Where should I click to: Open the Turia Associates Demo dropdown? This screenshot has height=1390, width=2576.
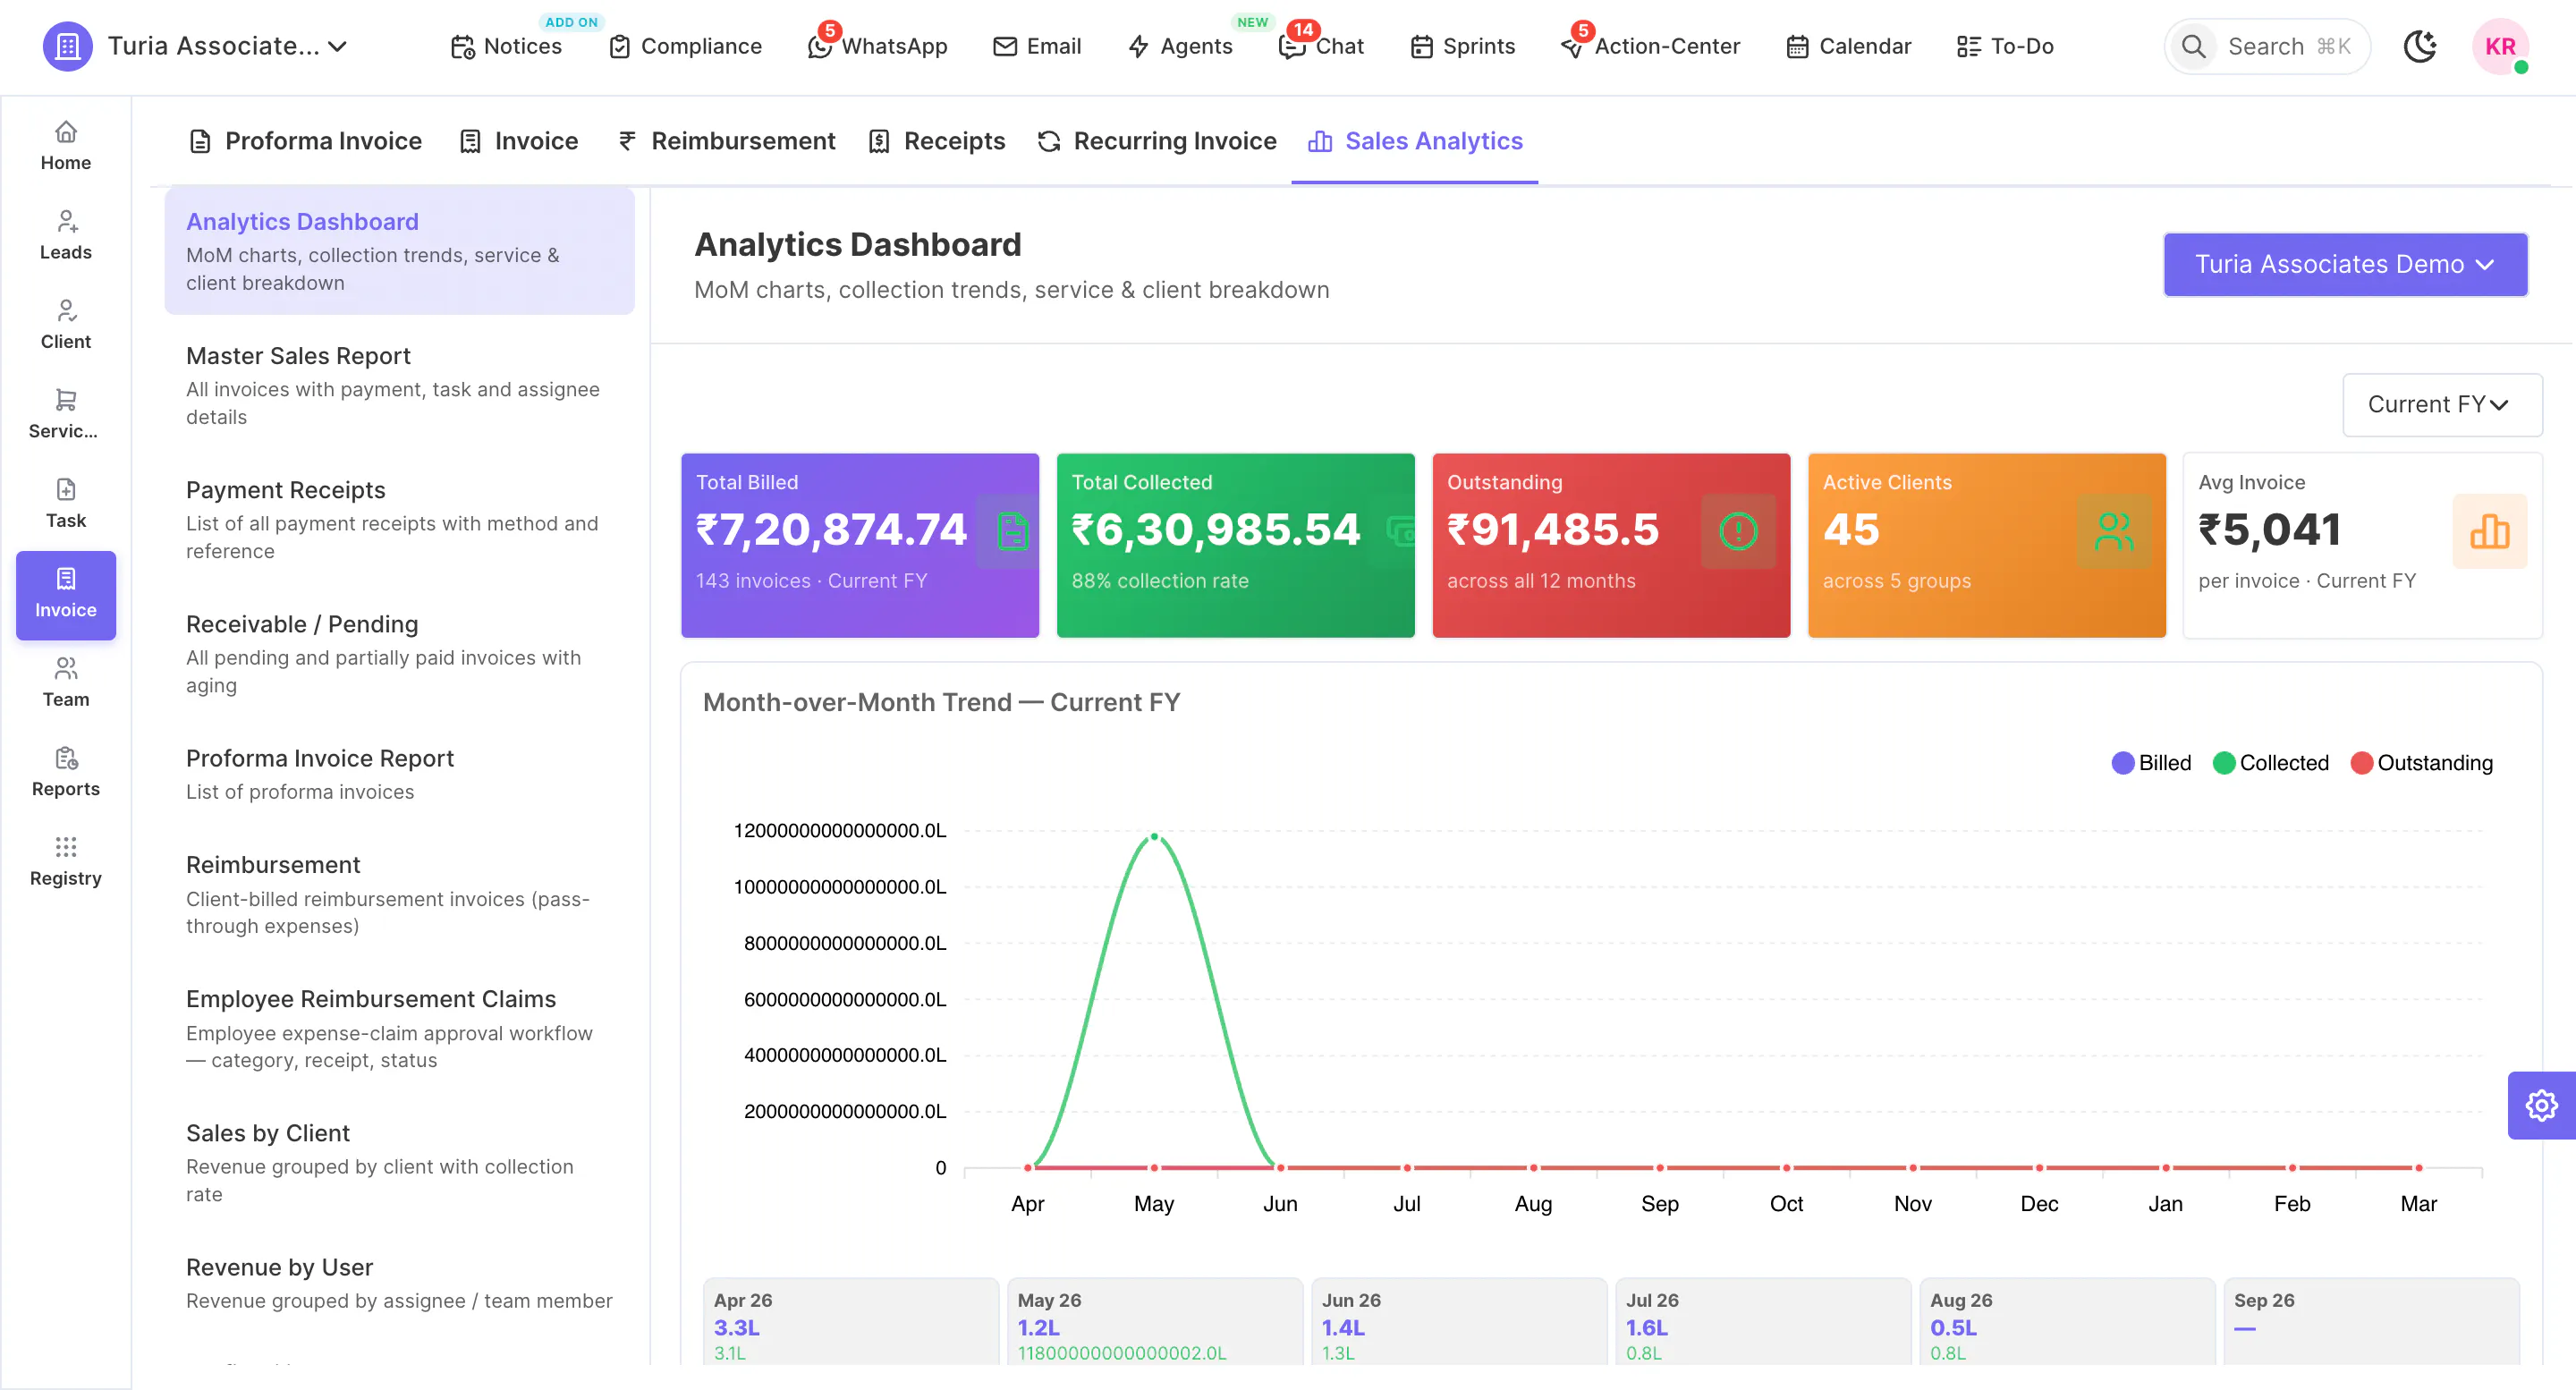(x=2345, y=264)
